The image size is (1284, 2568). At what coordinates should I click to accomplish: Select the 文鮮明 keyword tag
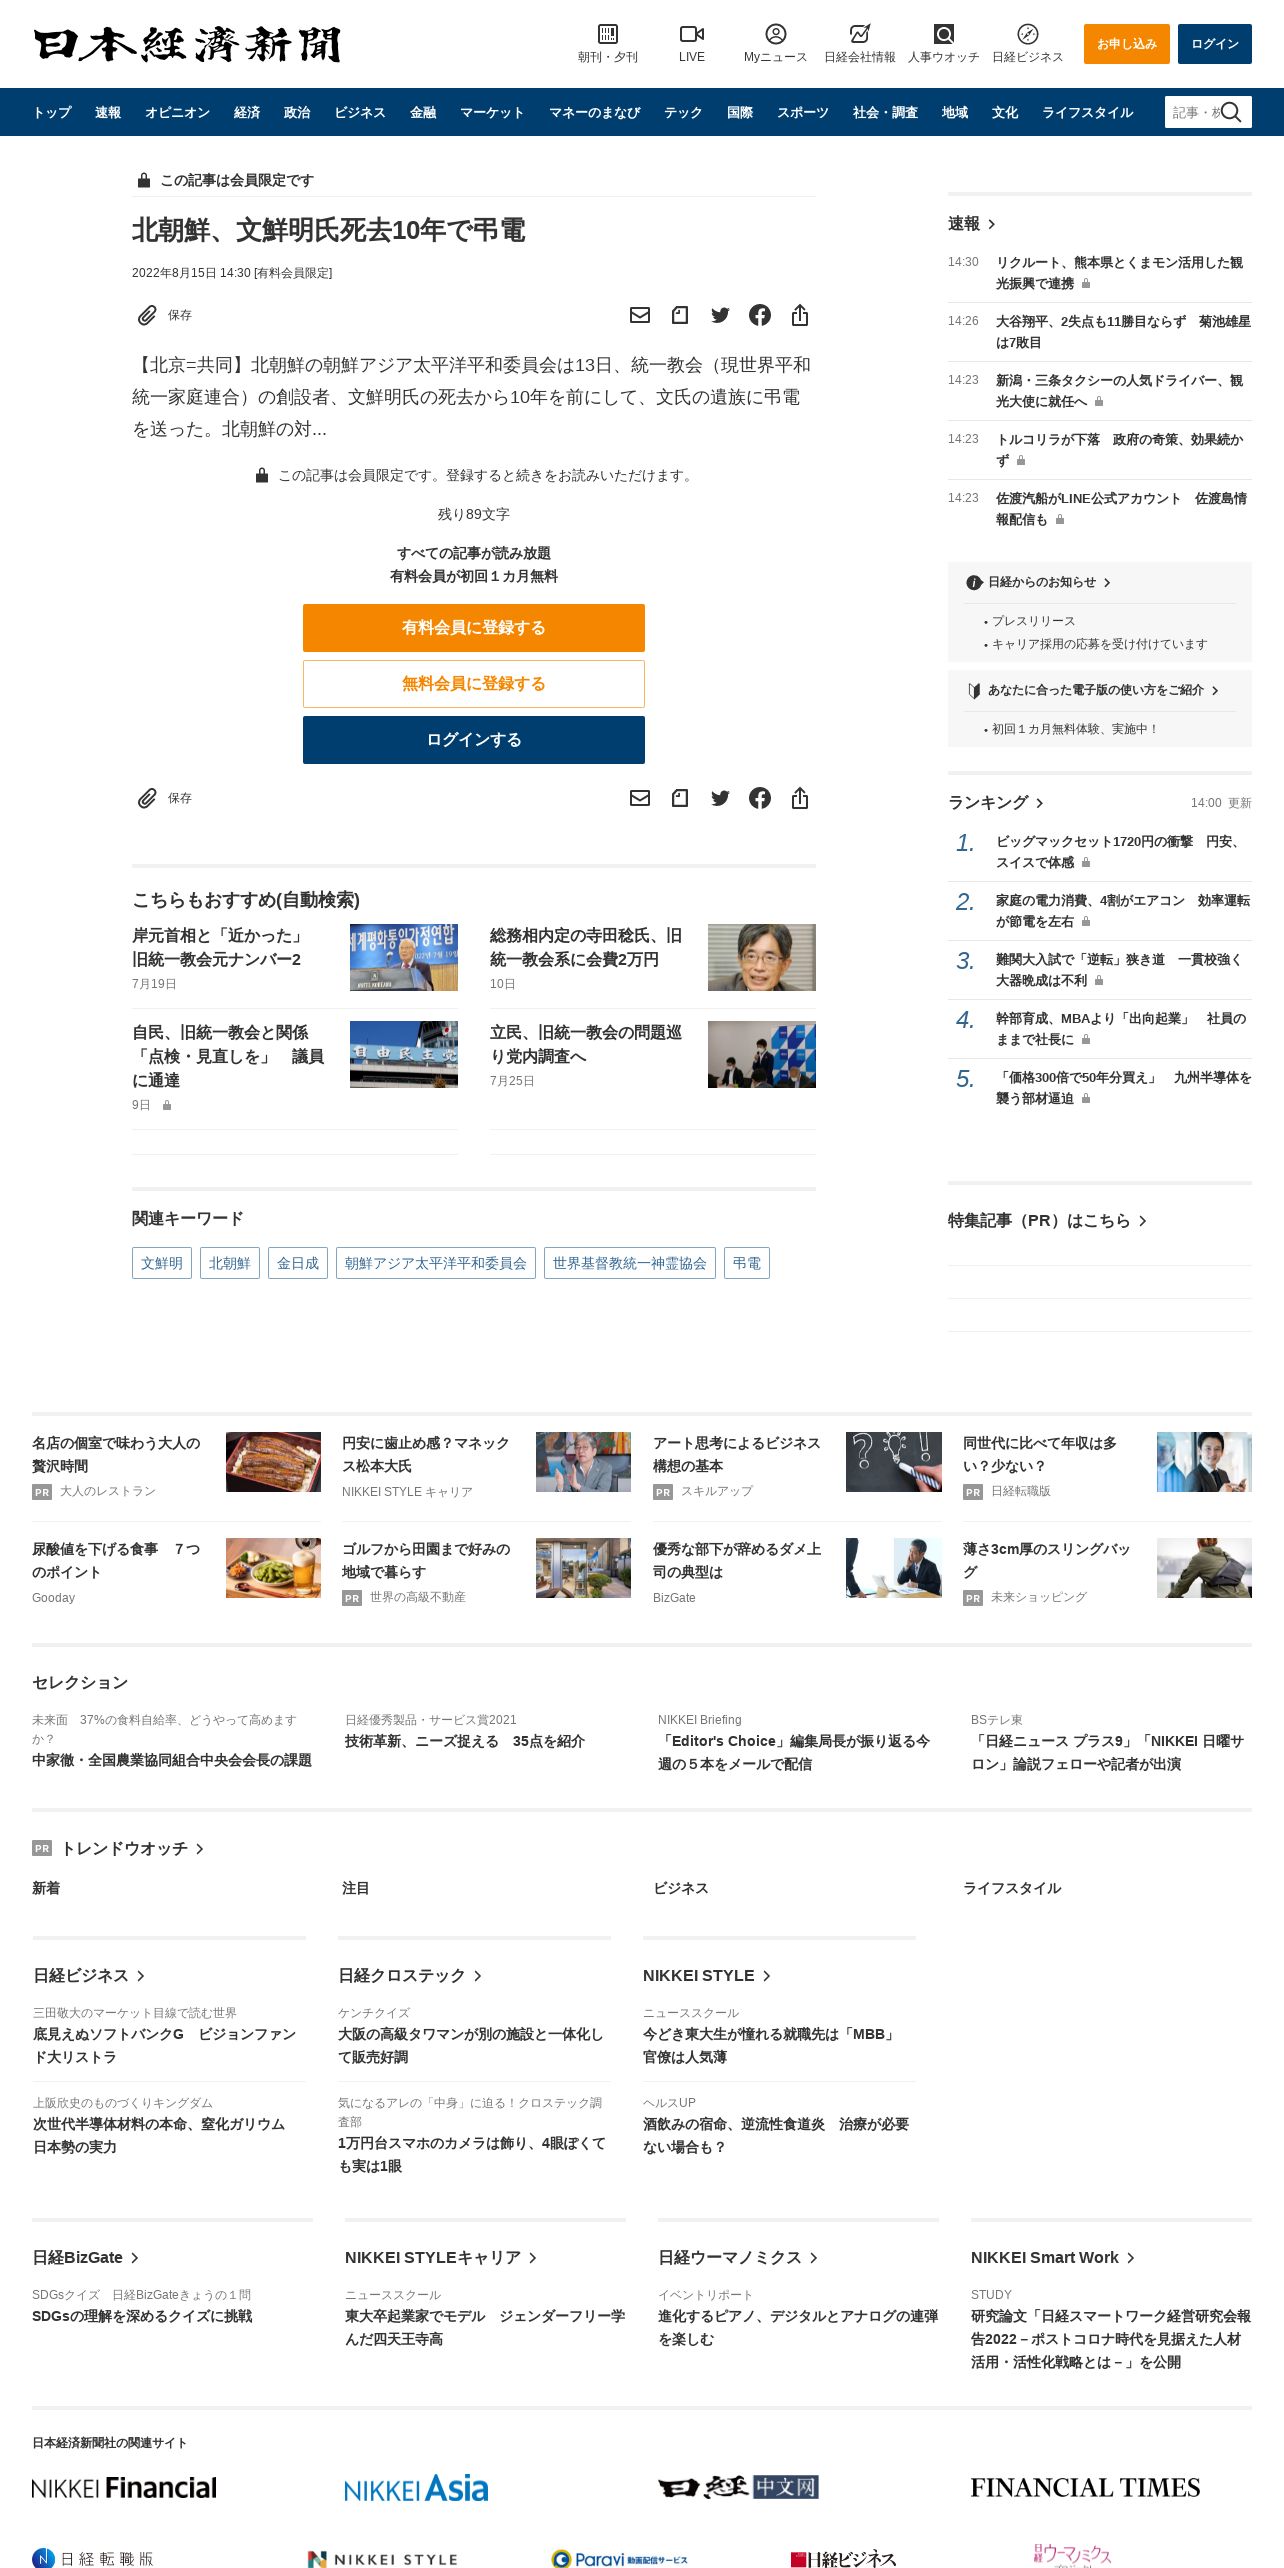162,1263
